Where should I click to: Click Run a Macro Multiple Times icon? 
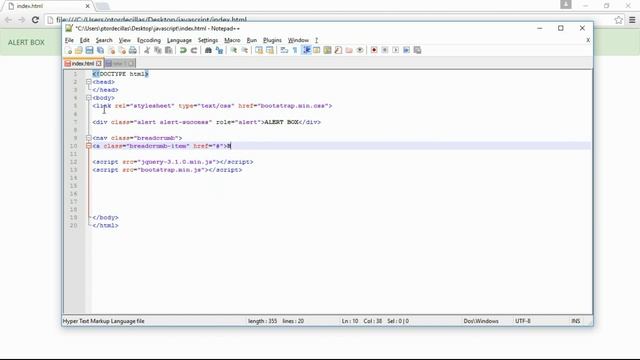(x=407, y=50)
